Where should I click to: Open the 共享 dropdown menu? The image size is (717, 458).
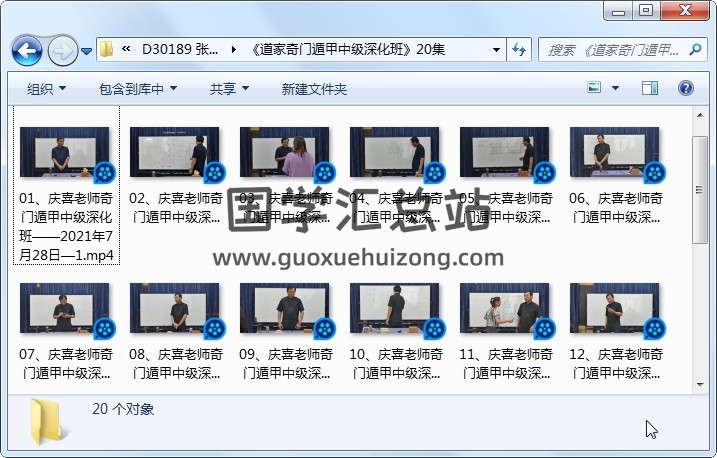point(229,89)
